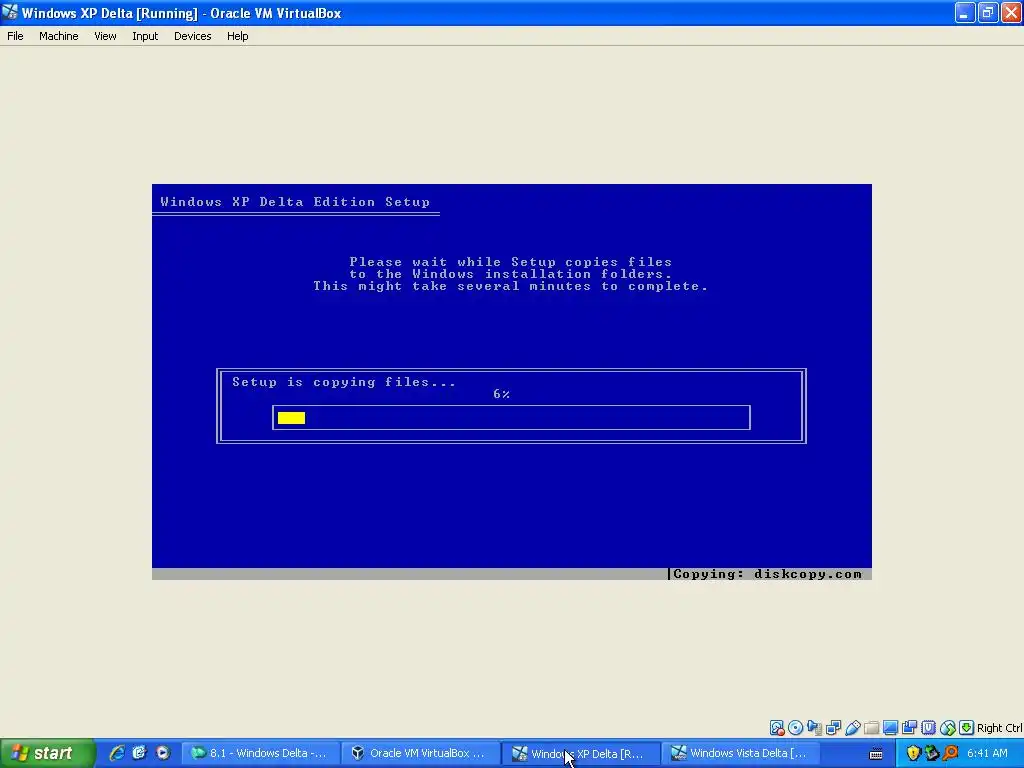Open the Machine menu

[58, 36]
